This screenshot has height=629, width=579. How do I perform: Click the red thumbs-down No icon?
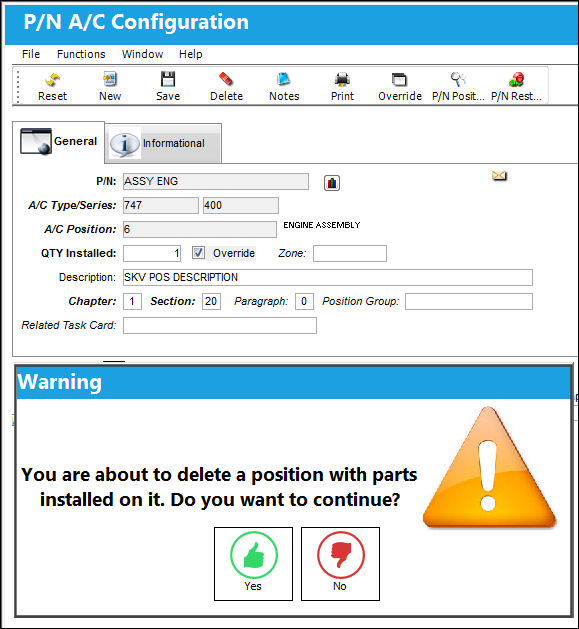coord(341,555)
